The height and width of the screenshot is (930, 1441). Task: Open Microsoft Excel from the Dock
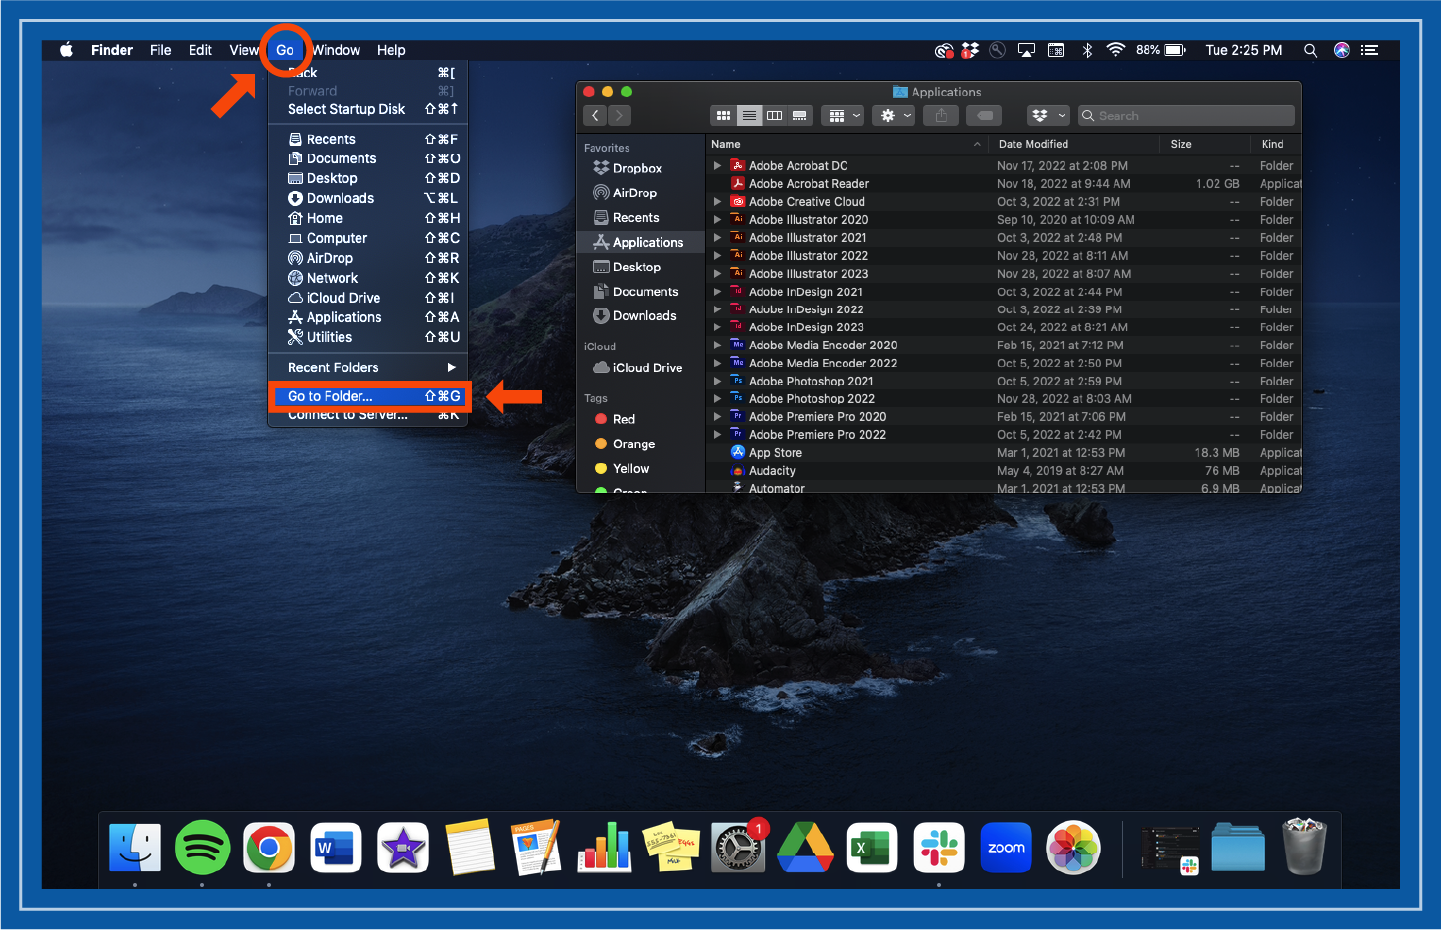pyautogui.click(x=872, y=848)
